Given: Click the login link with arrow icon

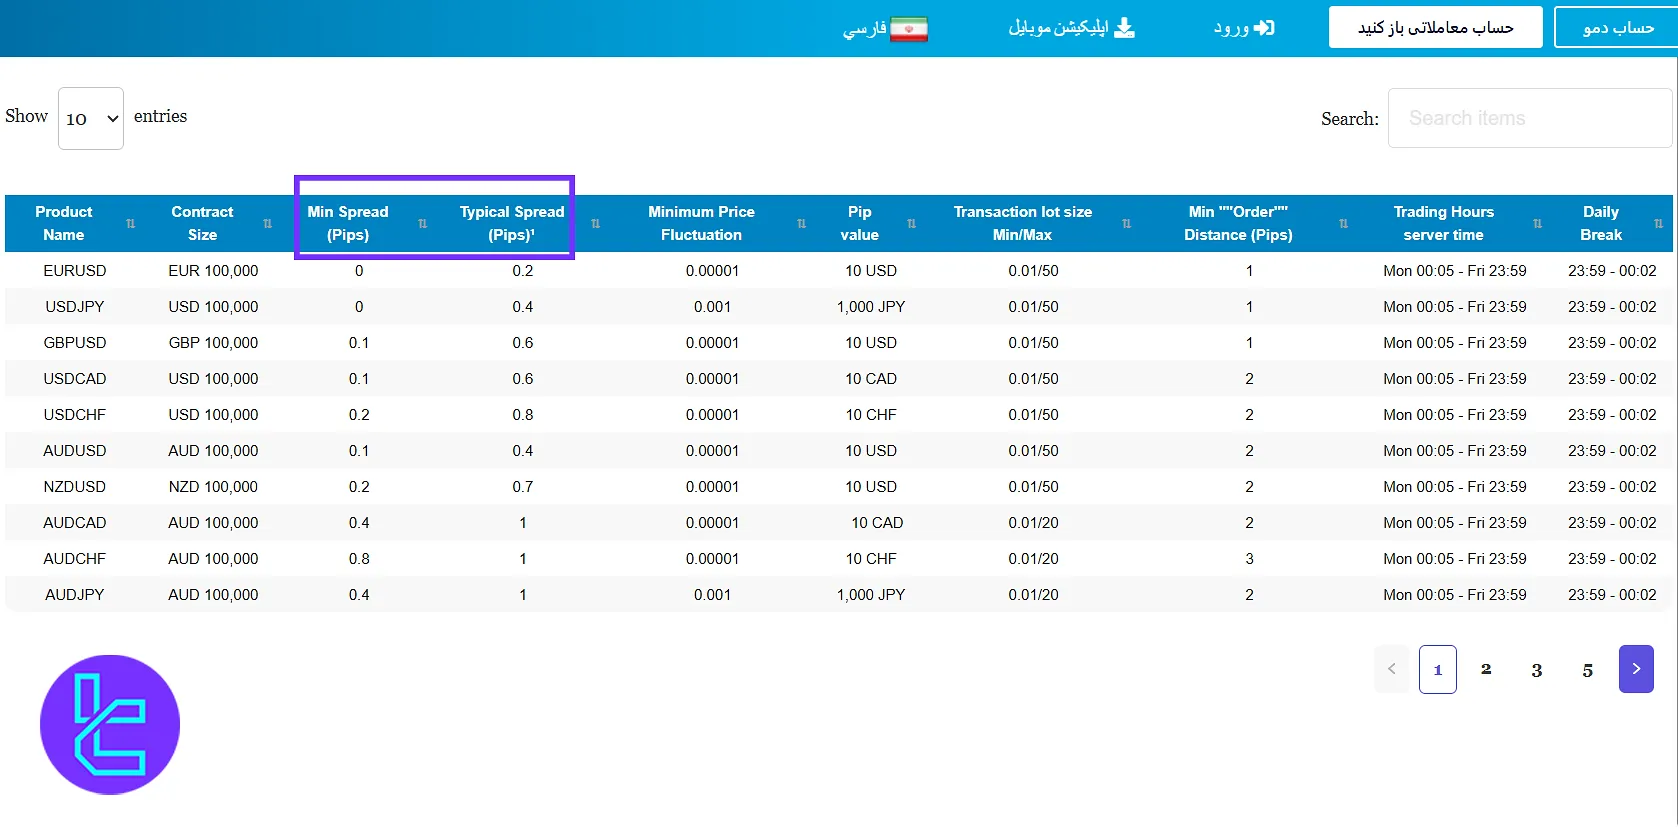Looking at the screenshot, I should [1244, 28].
